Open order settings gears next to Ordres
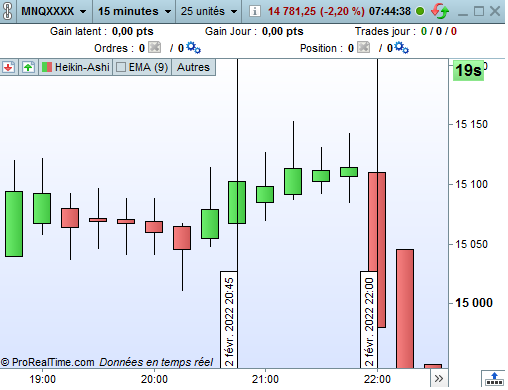 pos(193,47)
